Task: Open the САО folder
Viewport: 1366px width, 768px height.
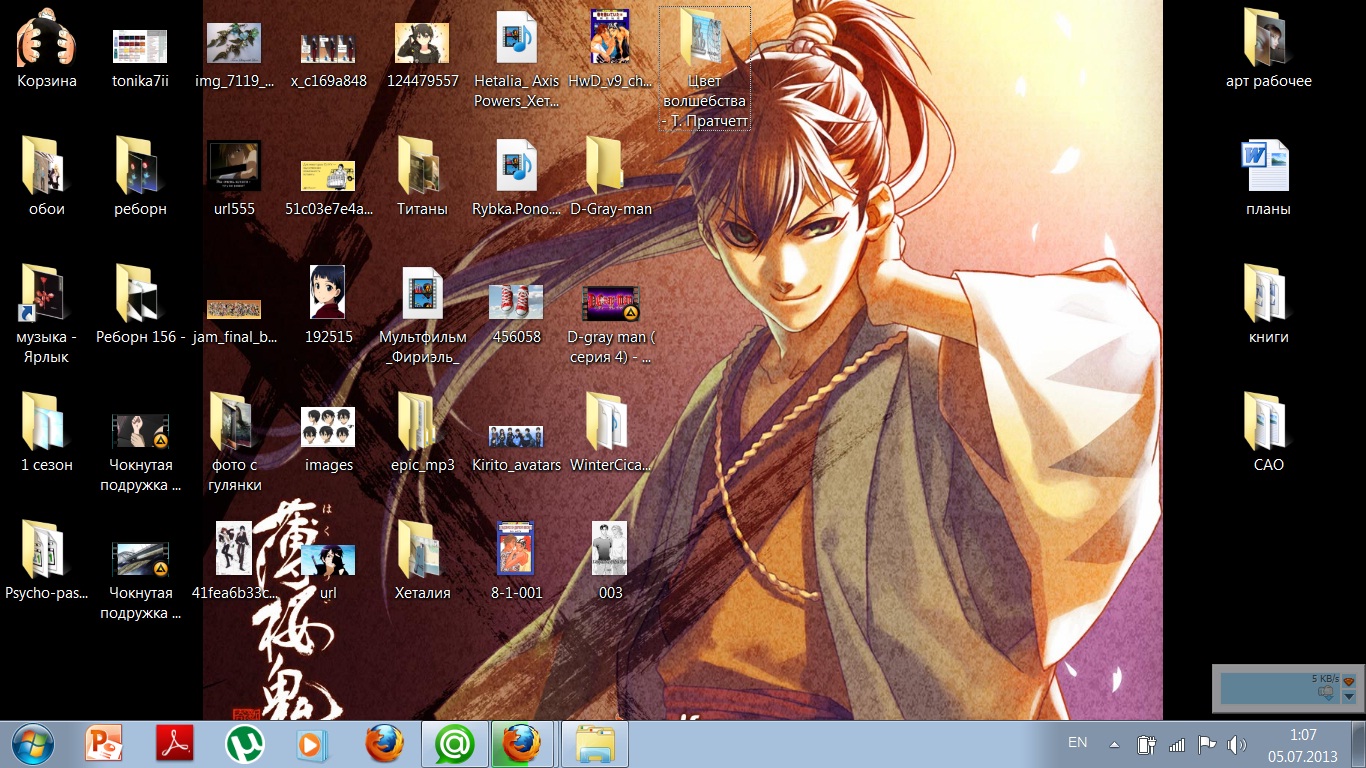Action: pos(1268,434)
